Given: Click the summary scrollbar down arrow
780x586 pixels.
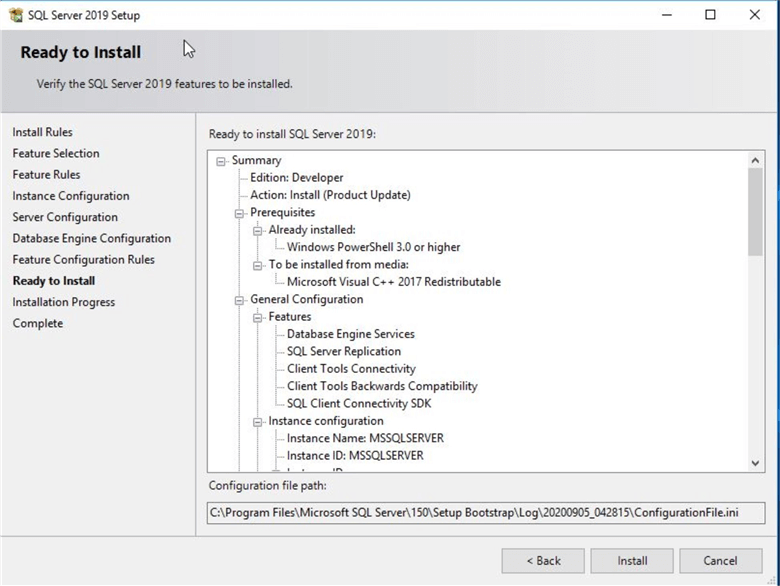Looking at the screenshot, I should (x=755, y=463).
